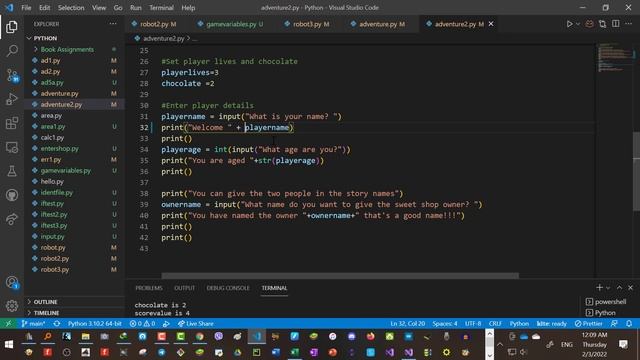Open the remote window status bar button
Image resolution: width=640 pixels, height=360 pixels.
tap(8, 324)
